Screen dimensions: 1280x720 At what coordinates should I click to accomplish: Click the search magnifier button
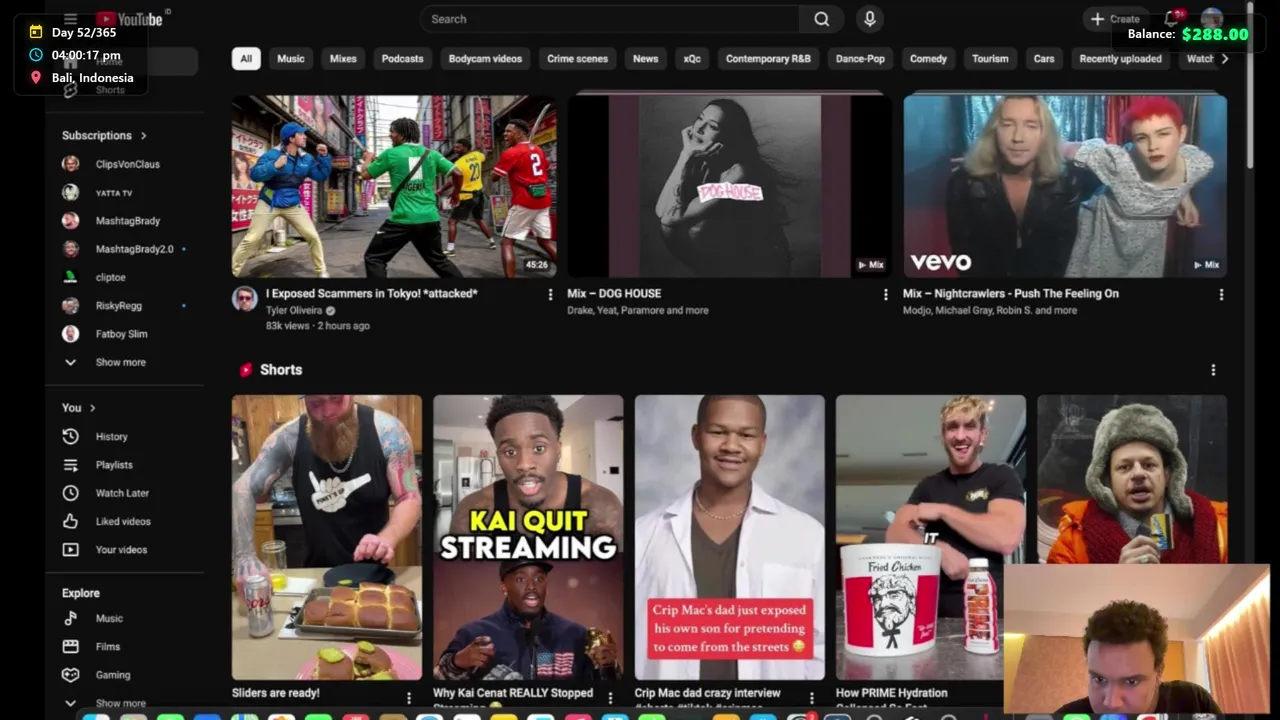pos(821,19)
